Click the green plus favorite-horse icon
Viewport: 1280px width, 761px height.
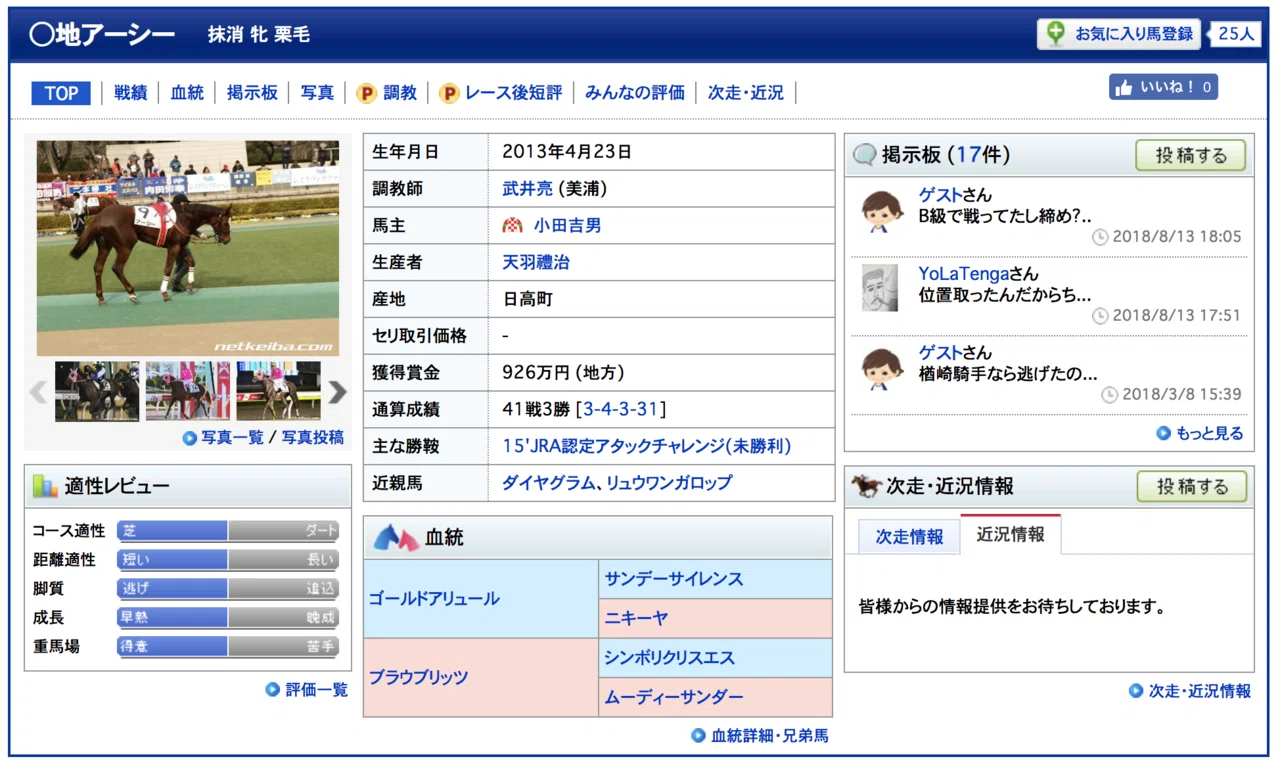pyautogui.click(x=1056, y=34)
